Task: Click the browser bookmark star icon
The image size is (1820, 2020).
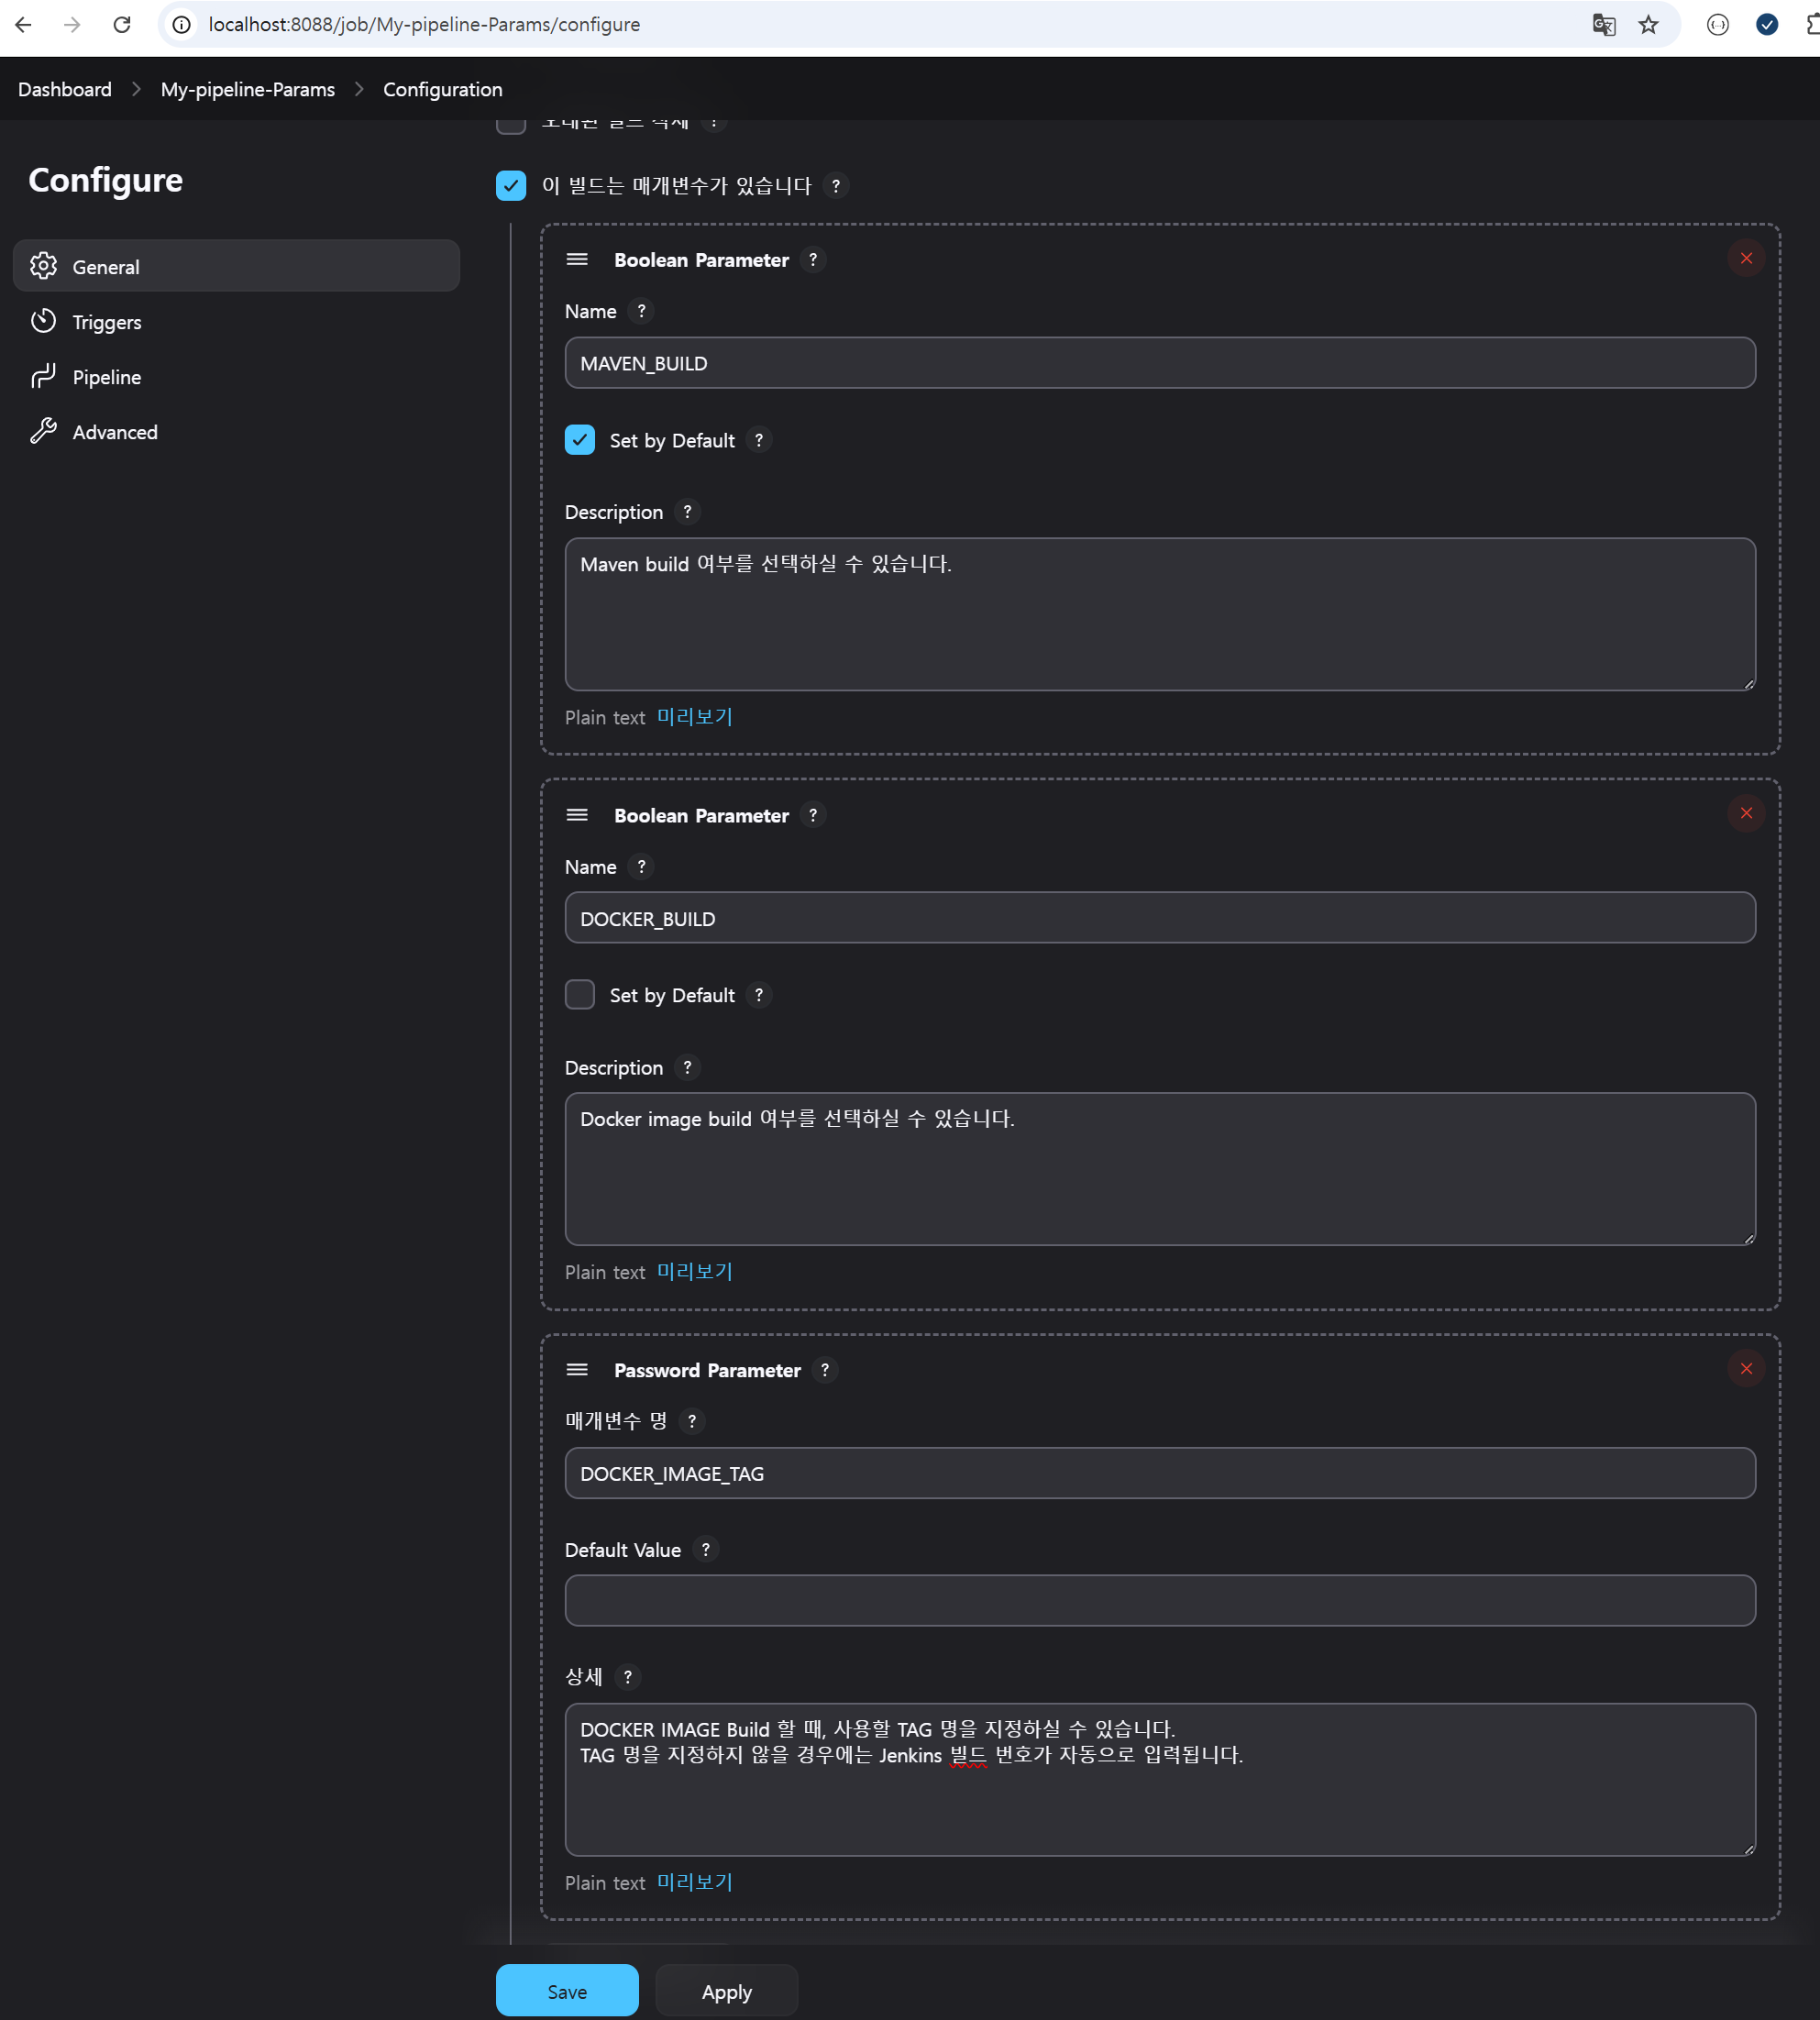Action: (x=1648, y=25)
